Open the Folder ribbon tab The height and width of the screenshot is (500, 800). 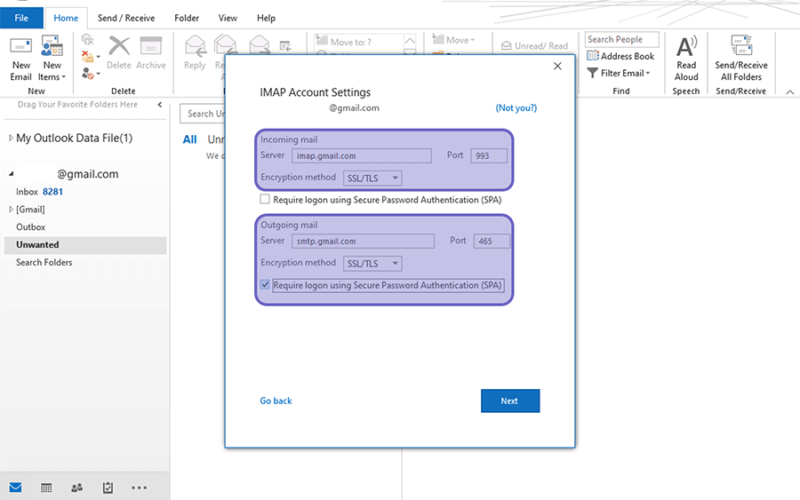(x=187, y=18)
